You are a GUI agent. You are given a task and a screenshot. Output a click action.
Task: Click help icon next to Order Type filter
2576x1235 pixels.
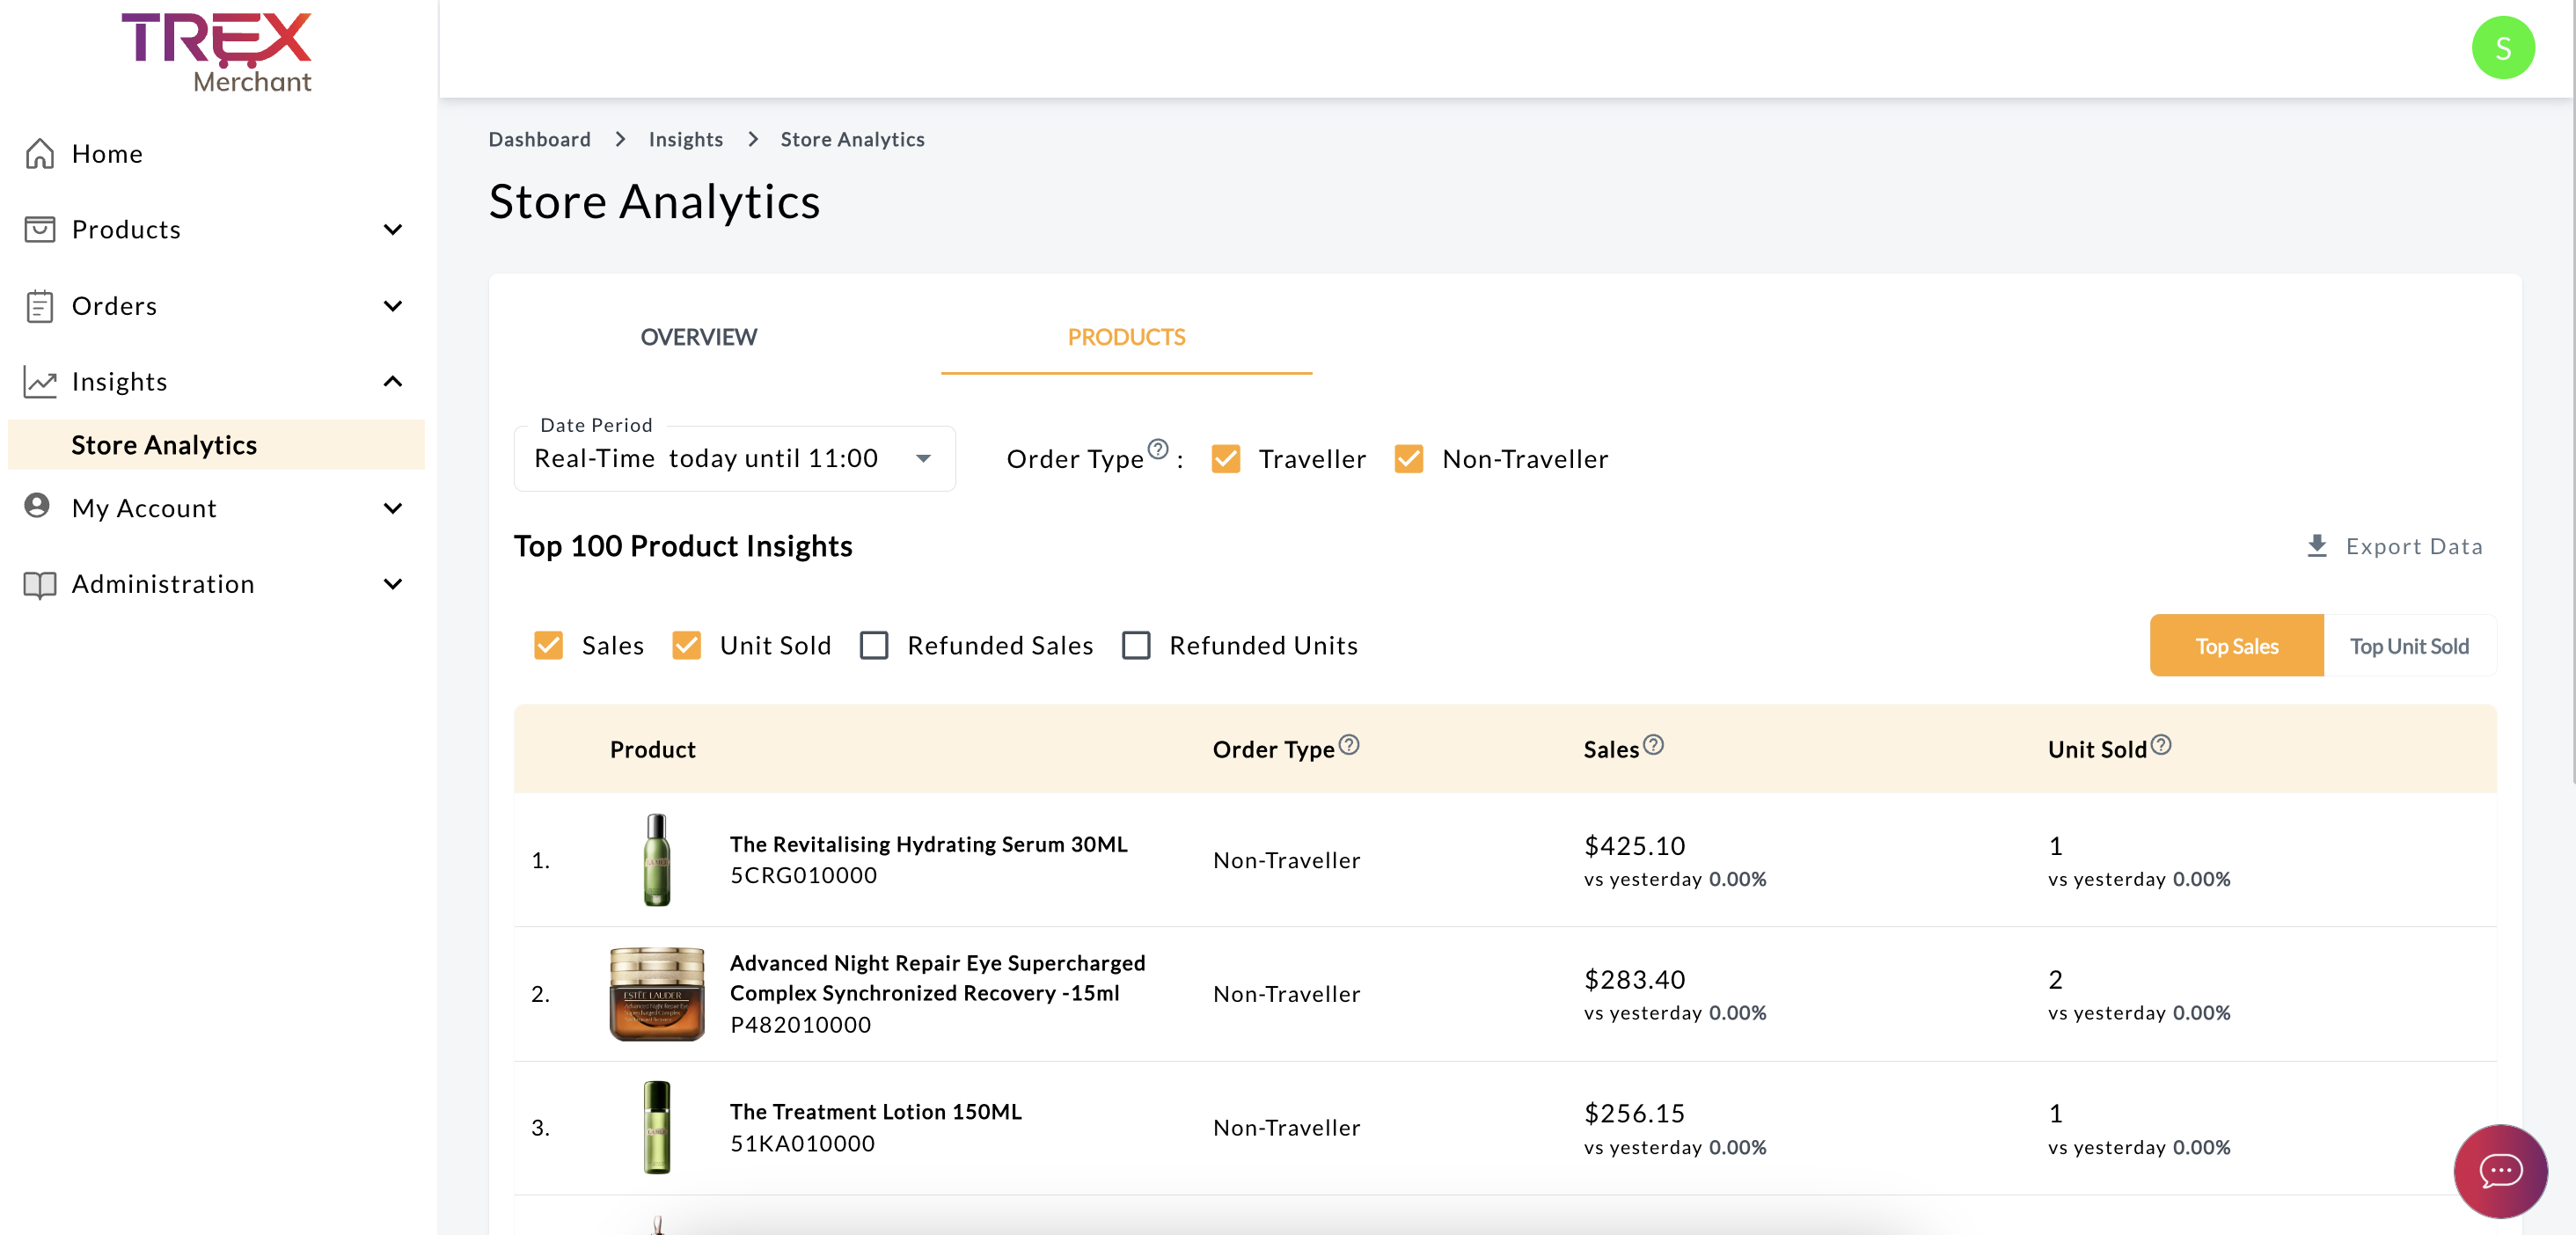(x=1157, y=448)
